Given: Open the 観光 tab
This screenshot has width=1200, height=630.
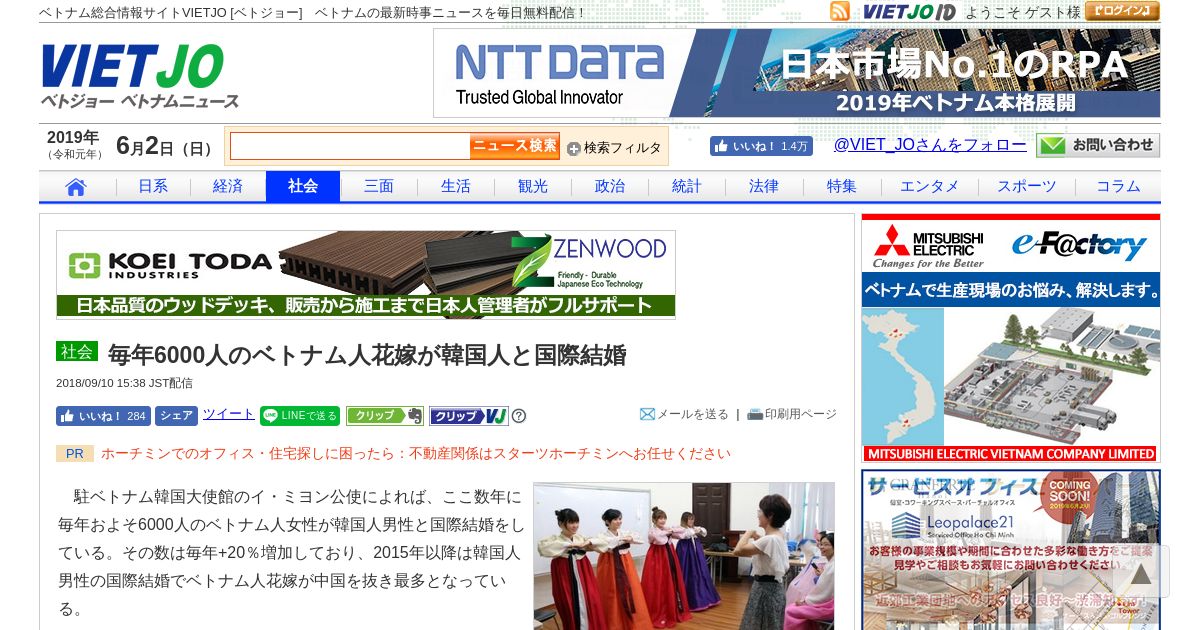Looking at the screenshot, I should pos(533,187).
